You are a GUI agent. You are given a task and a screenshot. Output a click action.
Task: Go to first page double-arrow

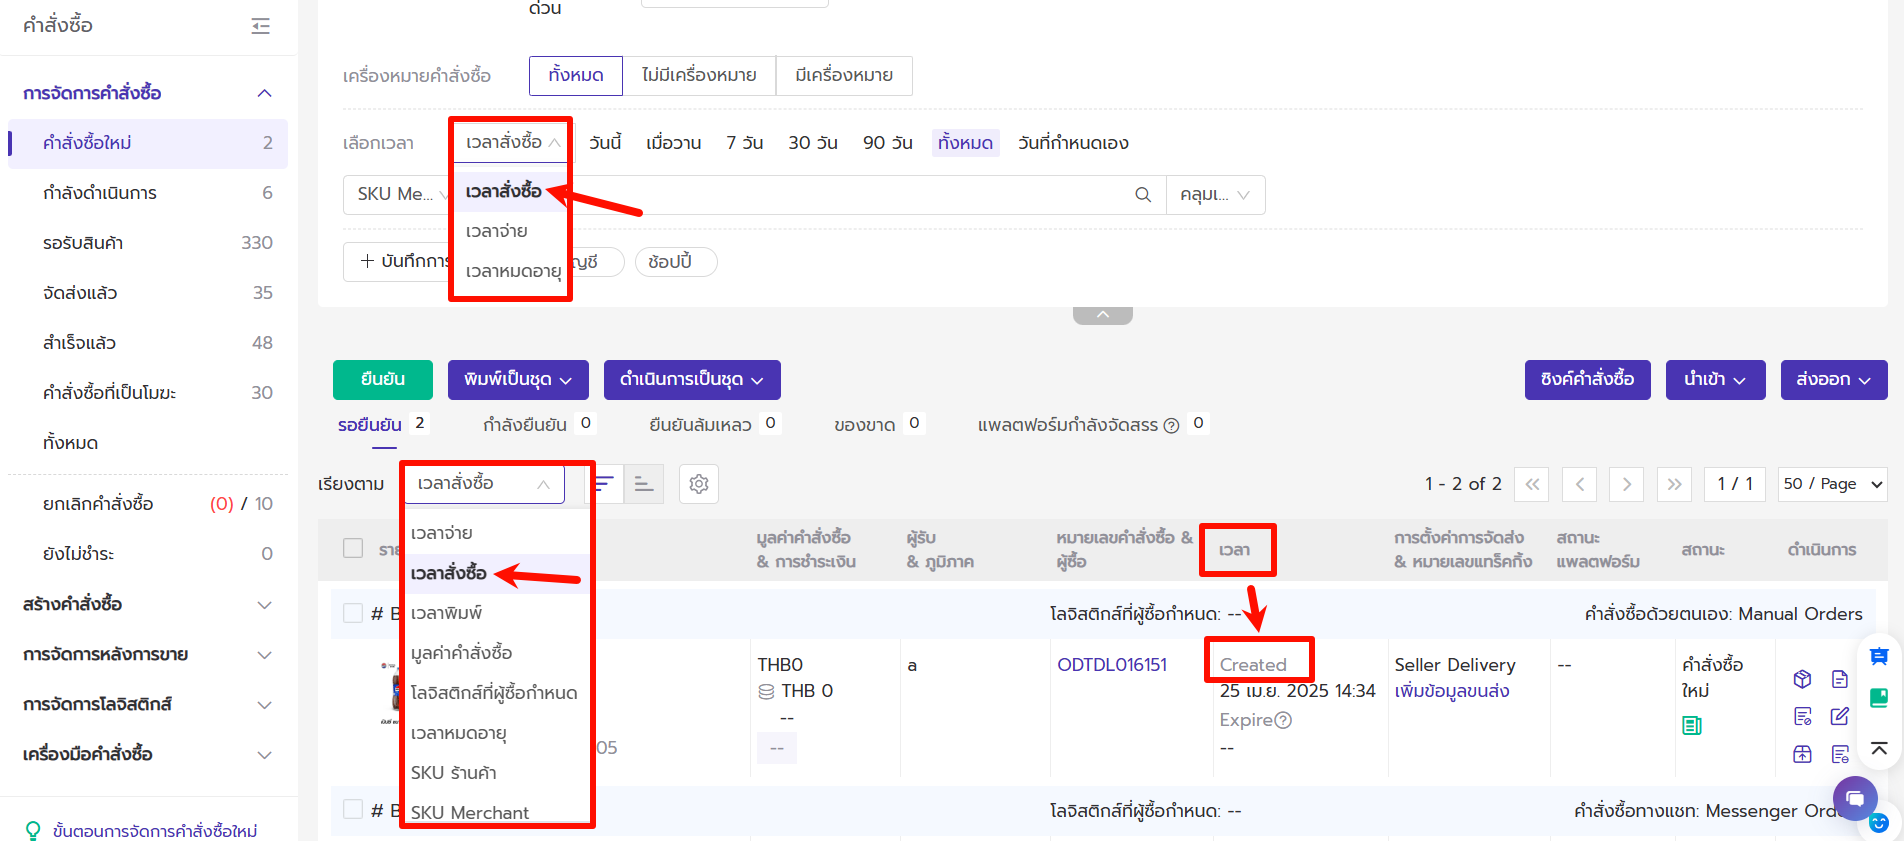[x=1532, y=484]
